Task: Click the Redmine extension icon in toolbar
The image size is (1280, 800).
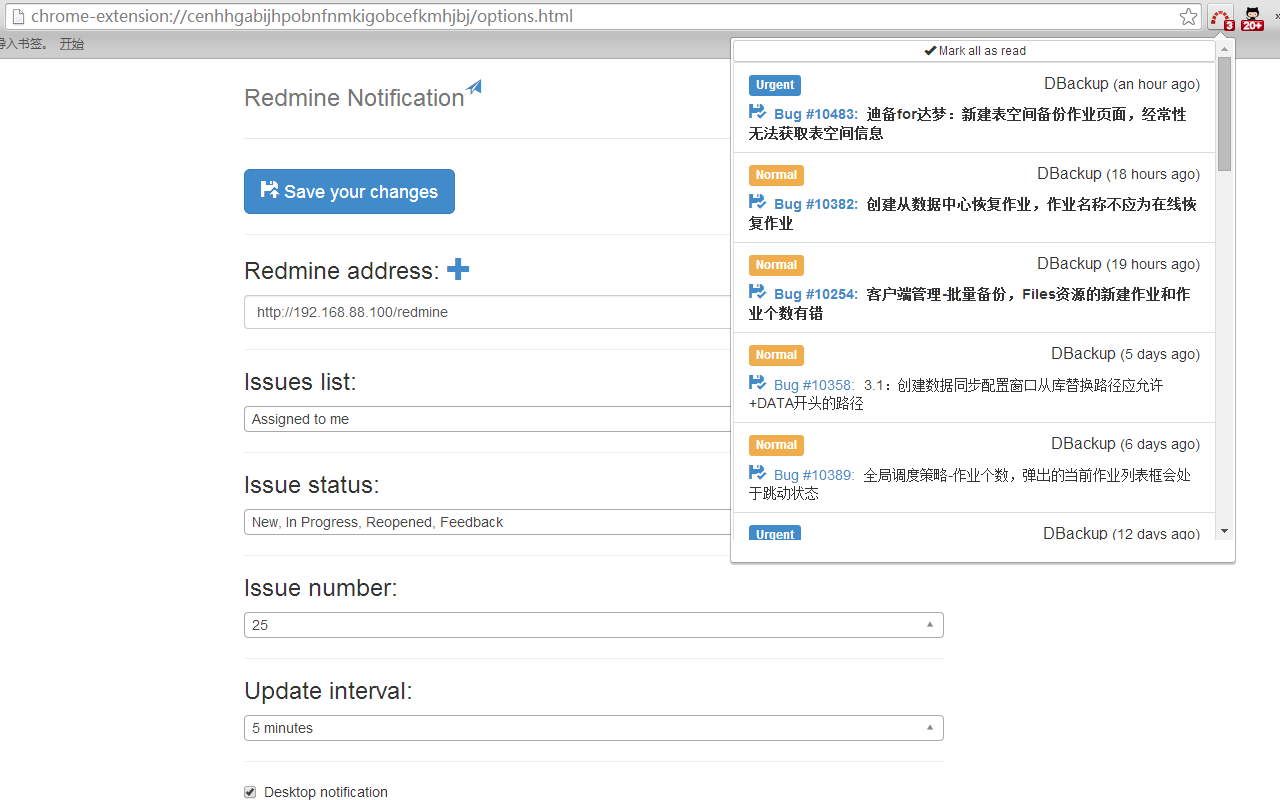Action: click(1221, 18)
